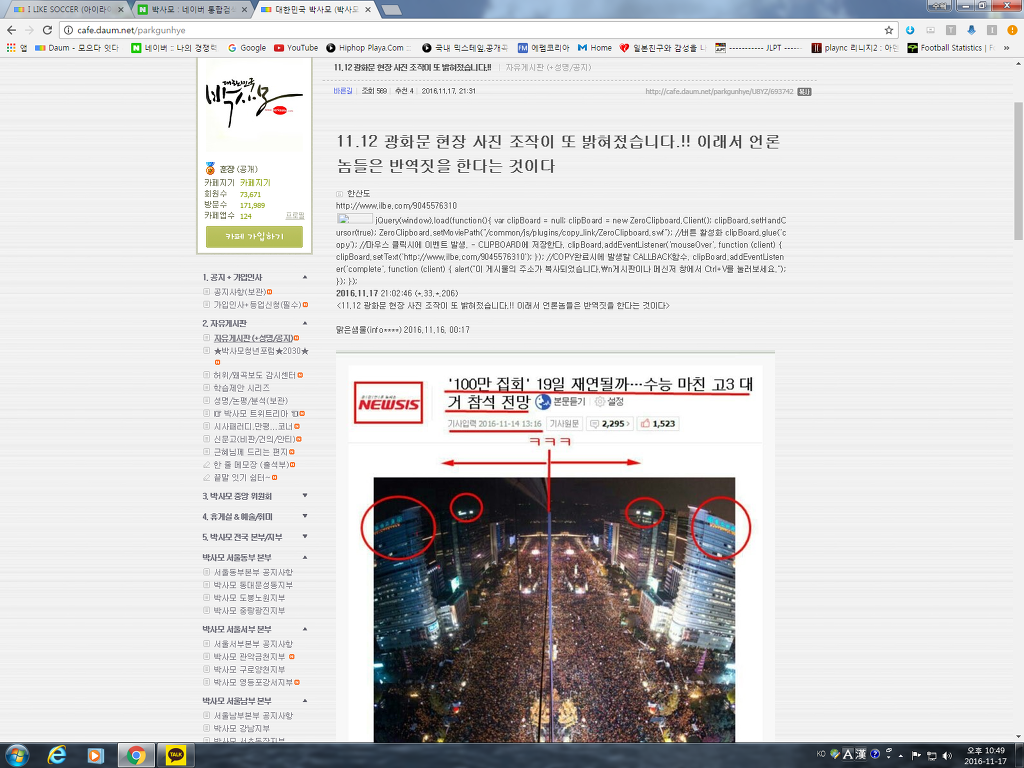The image size is (1024, 768).
Task: Collapse the 박사모 서울남부 본부 section
Action: pyautogui.click(x=305, y=701)
